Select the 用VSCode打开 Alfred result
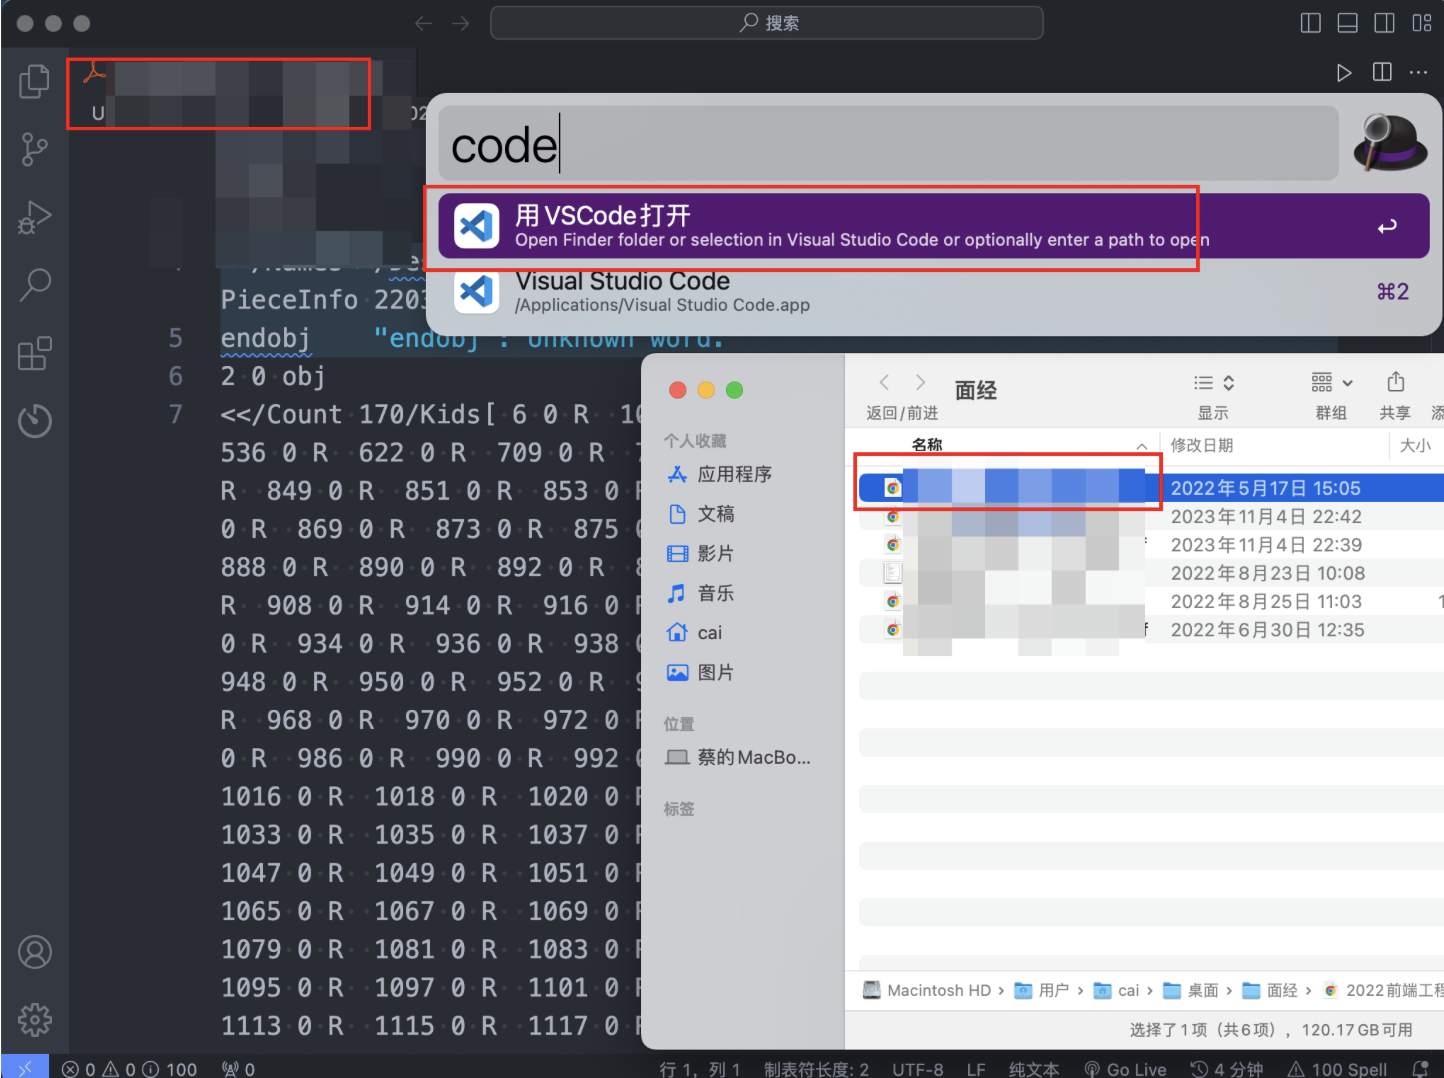The image size is (1444, 1078). [x=934, y=226]
